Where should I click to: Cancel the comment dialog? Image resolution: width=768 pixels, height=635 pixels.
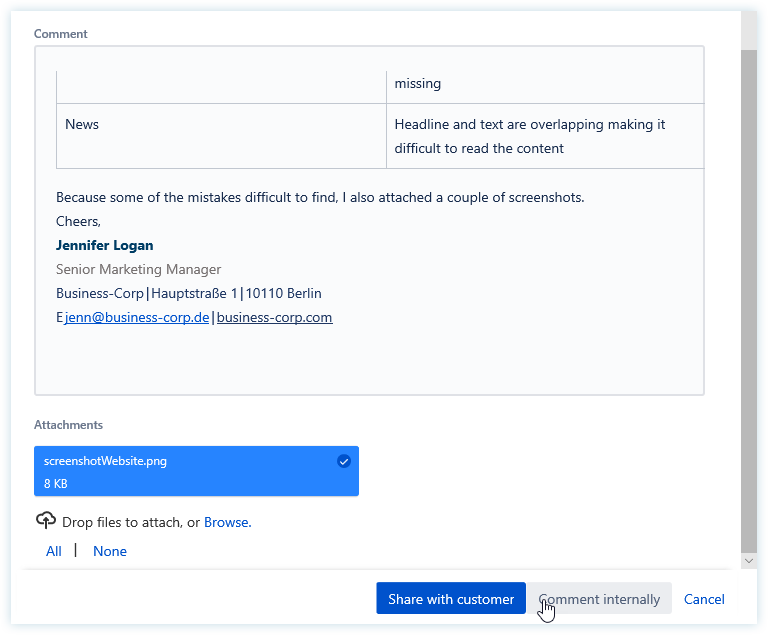[704, 599]
